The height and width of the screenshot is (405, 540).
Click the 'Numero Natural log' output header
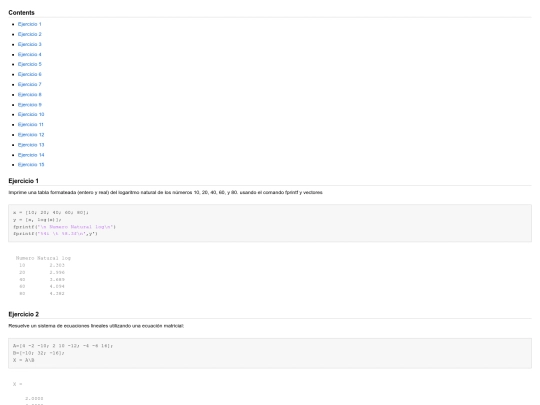[43, 258]
